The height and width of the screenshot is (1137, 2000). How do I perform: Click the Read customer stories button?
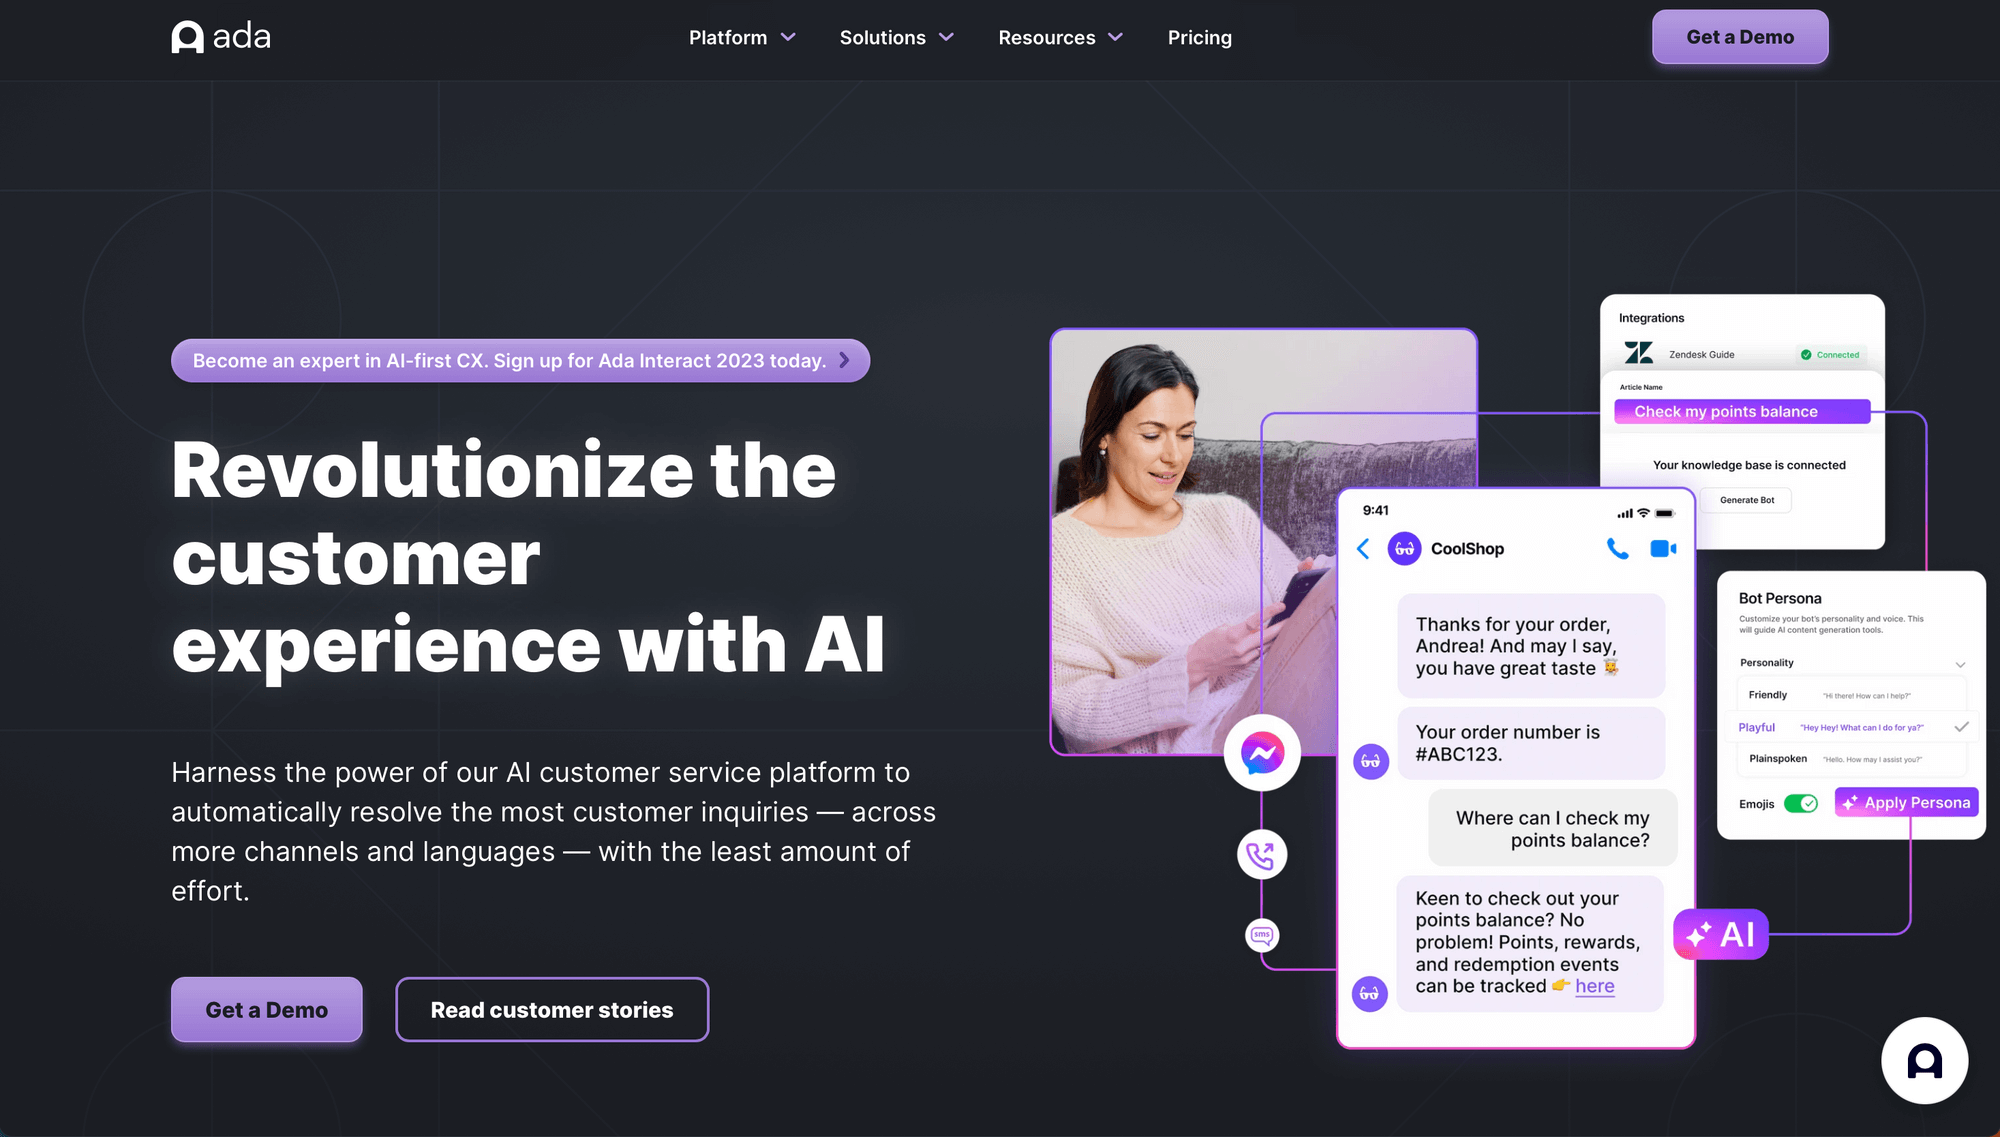coord(551,1009)
